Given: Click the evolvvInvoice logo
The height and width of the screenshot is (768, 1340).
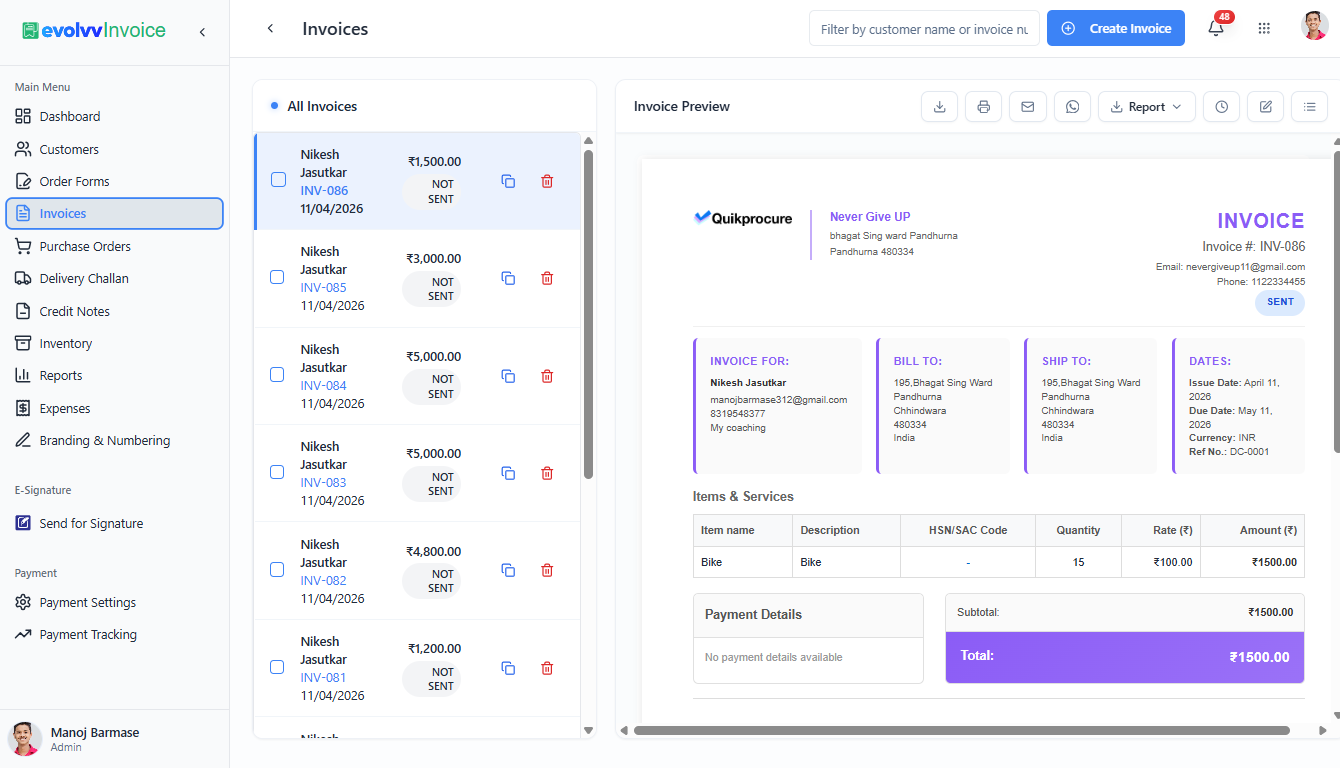Looking at the screenshot, I should pos(94,31).
